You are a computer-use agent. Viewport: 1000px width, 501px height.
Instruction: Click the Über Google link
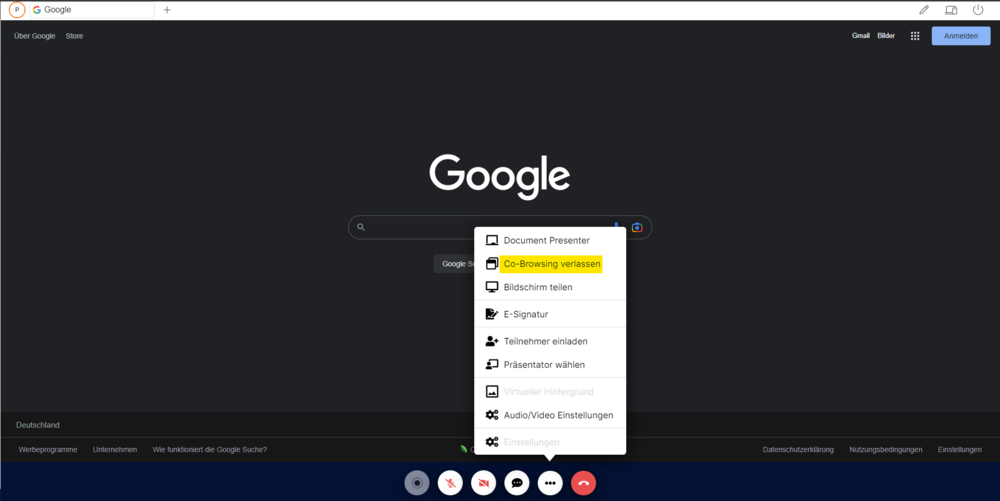(x=34, y=36)
